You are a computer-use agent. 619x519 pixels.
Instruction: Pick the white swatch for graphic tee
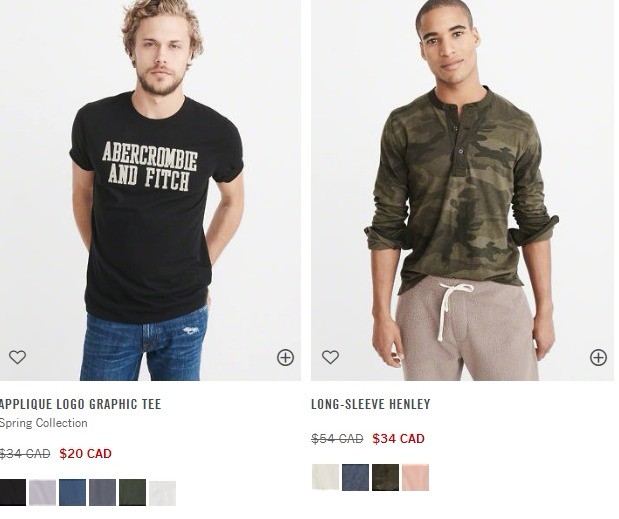pyautogui.click(x=163, y=492)
